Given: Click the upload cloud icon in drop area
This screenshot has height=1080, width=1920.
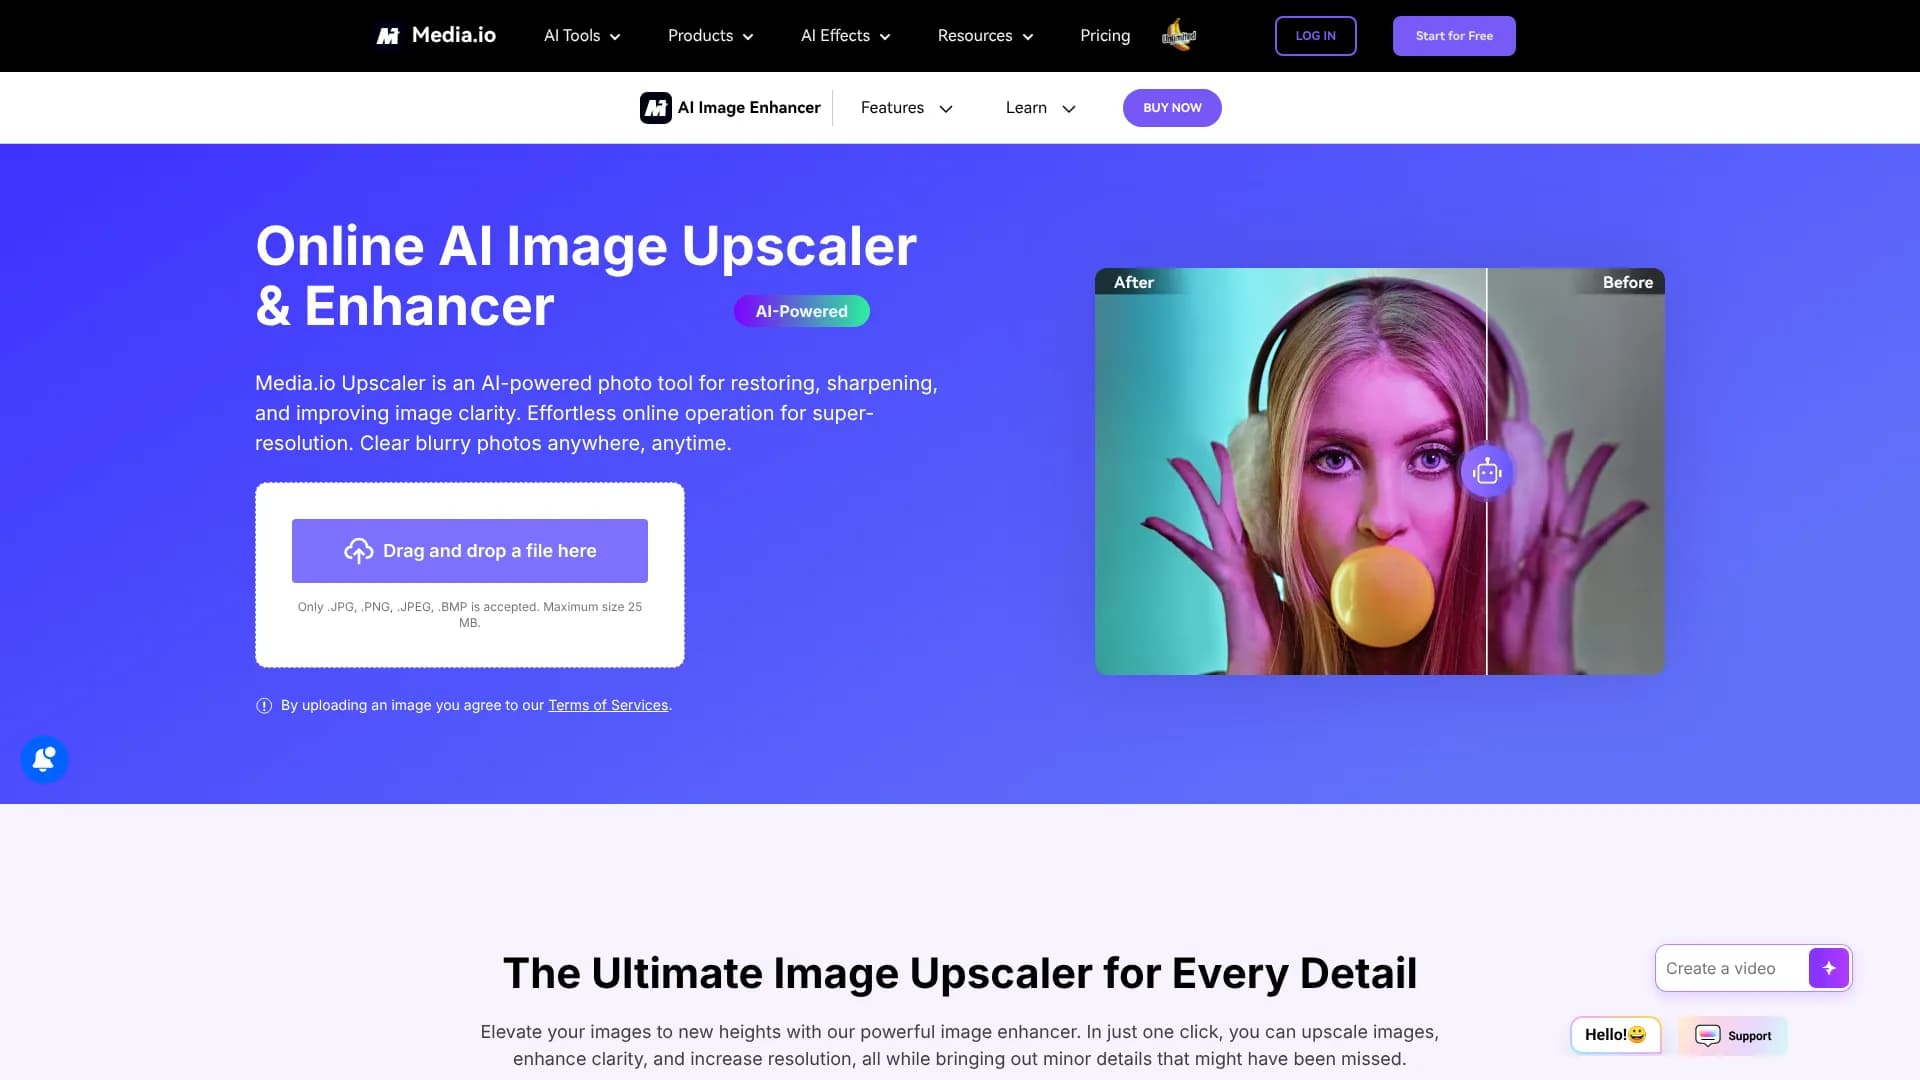Looking at the screenshot, I should click(x=358, y=550).
